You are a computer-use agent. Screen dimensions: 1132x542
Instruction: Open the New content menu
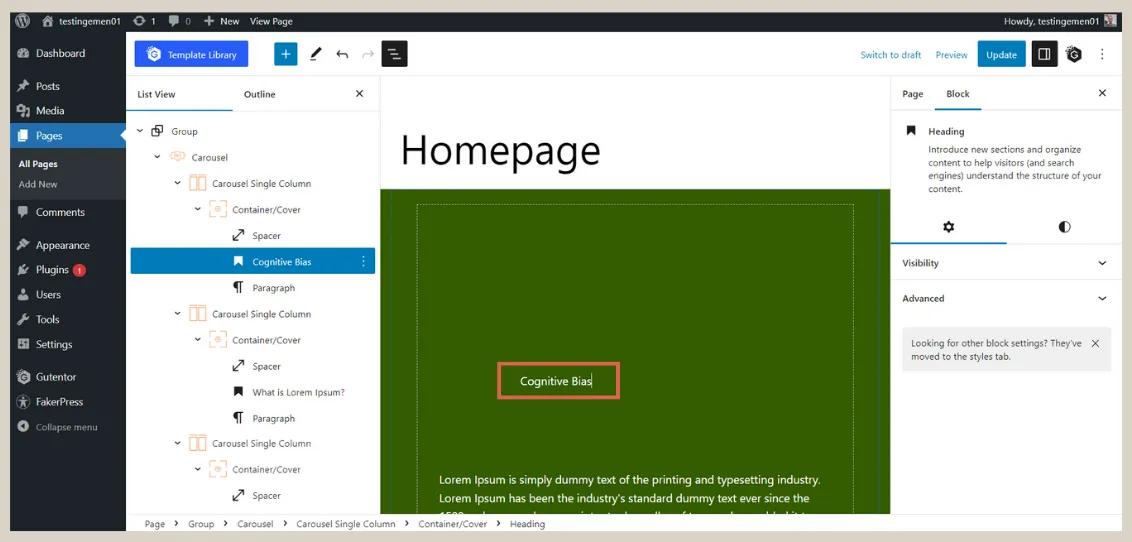pyautogui.click(x=221, y=21)
